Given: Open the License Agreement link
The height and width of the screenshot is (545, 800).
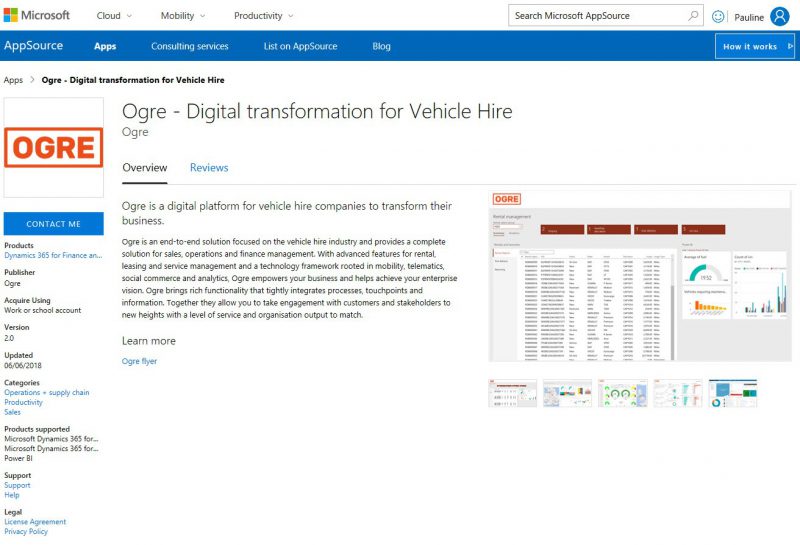Looking at the screenshot, I should point(35,522).
